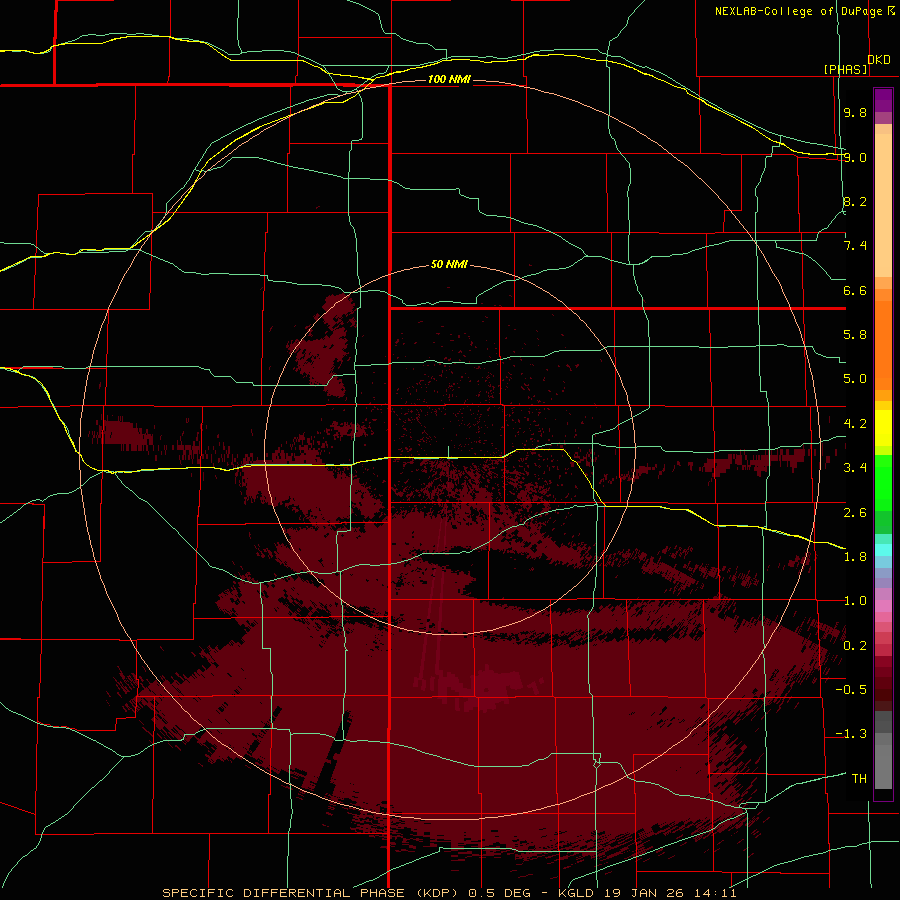Click the (KDP) abbreviation in caption
900x900 pixels.
(x=436, y=893)
